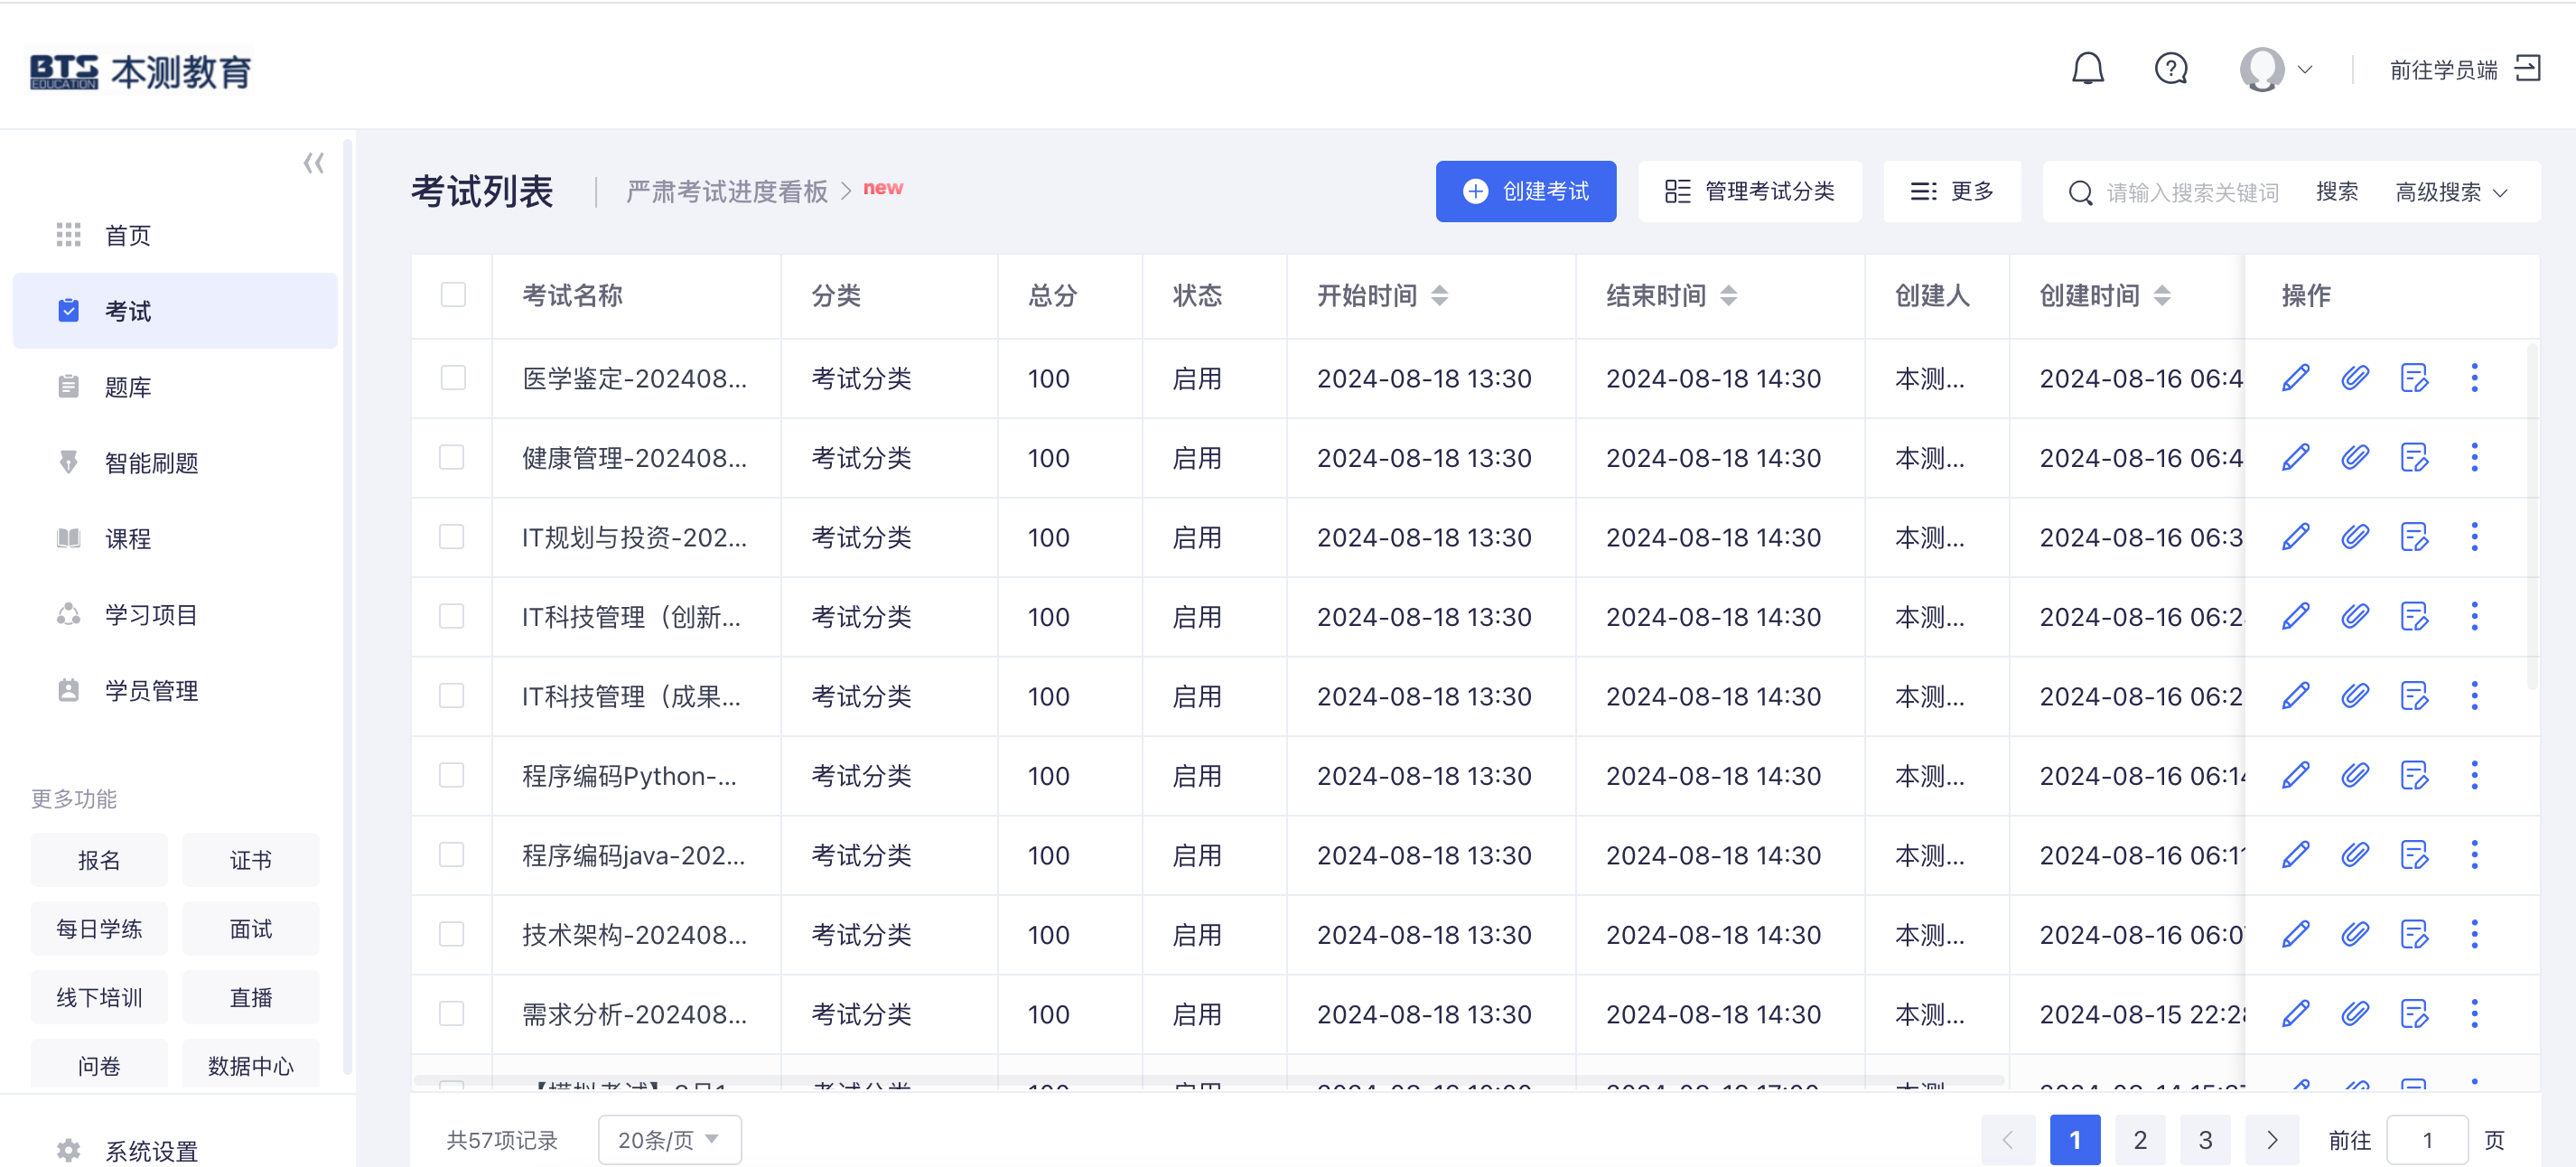Click grading sheet icon for 医学鉴定 exam

(2414, 378)
